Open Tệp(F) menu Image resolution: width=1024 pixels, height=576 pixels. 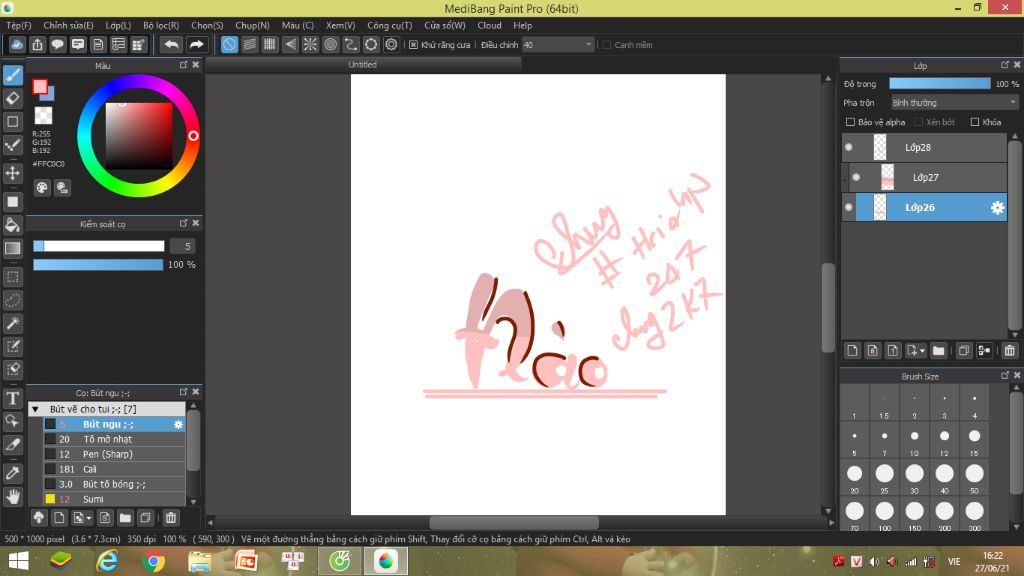pos(18,25)
